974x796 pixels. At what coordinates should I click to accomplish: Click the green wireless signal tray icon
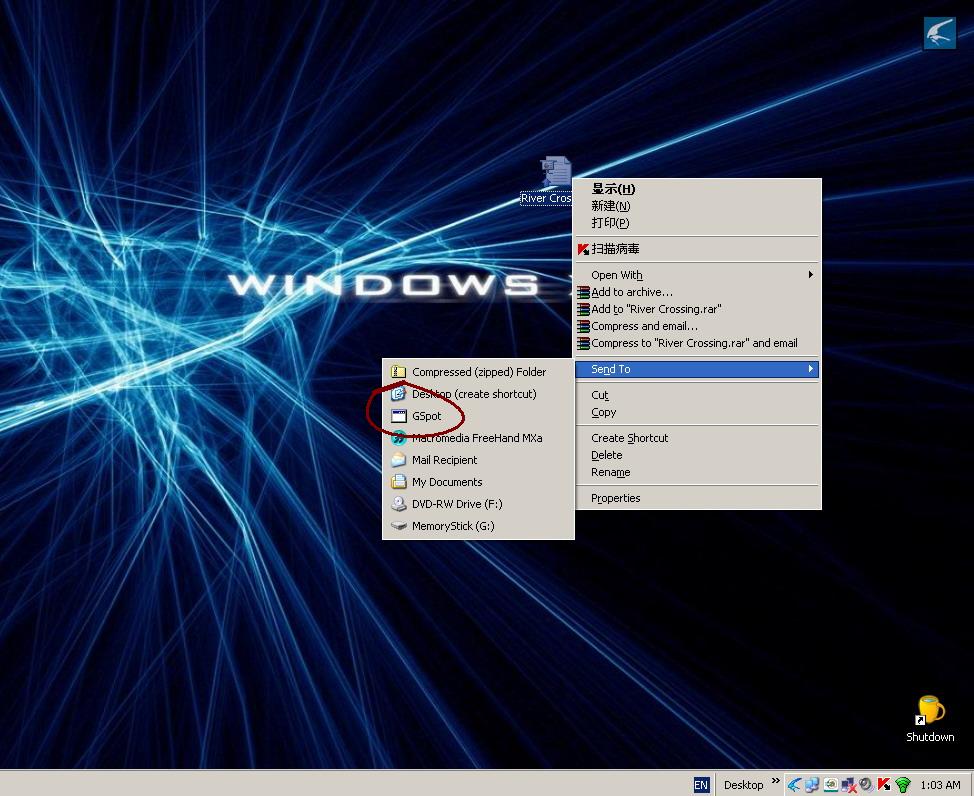[x=902, y=785]
